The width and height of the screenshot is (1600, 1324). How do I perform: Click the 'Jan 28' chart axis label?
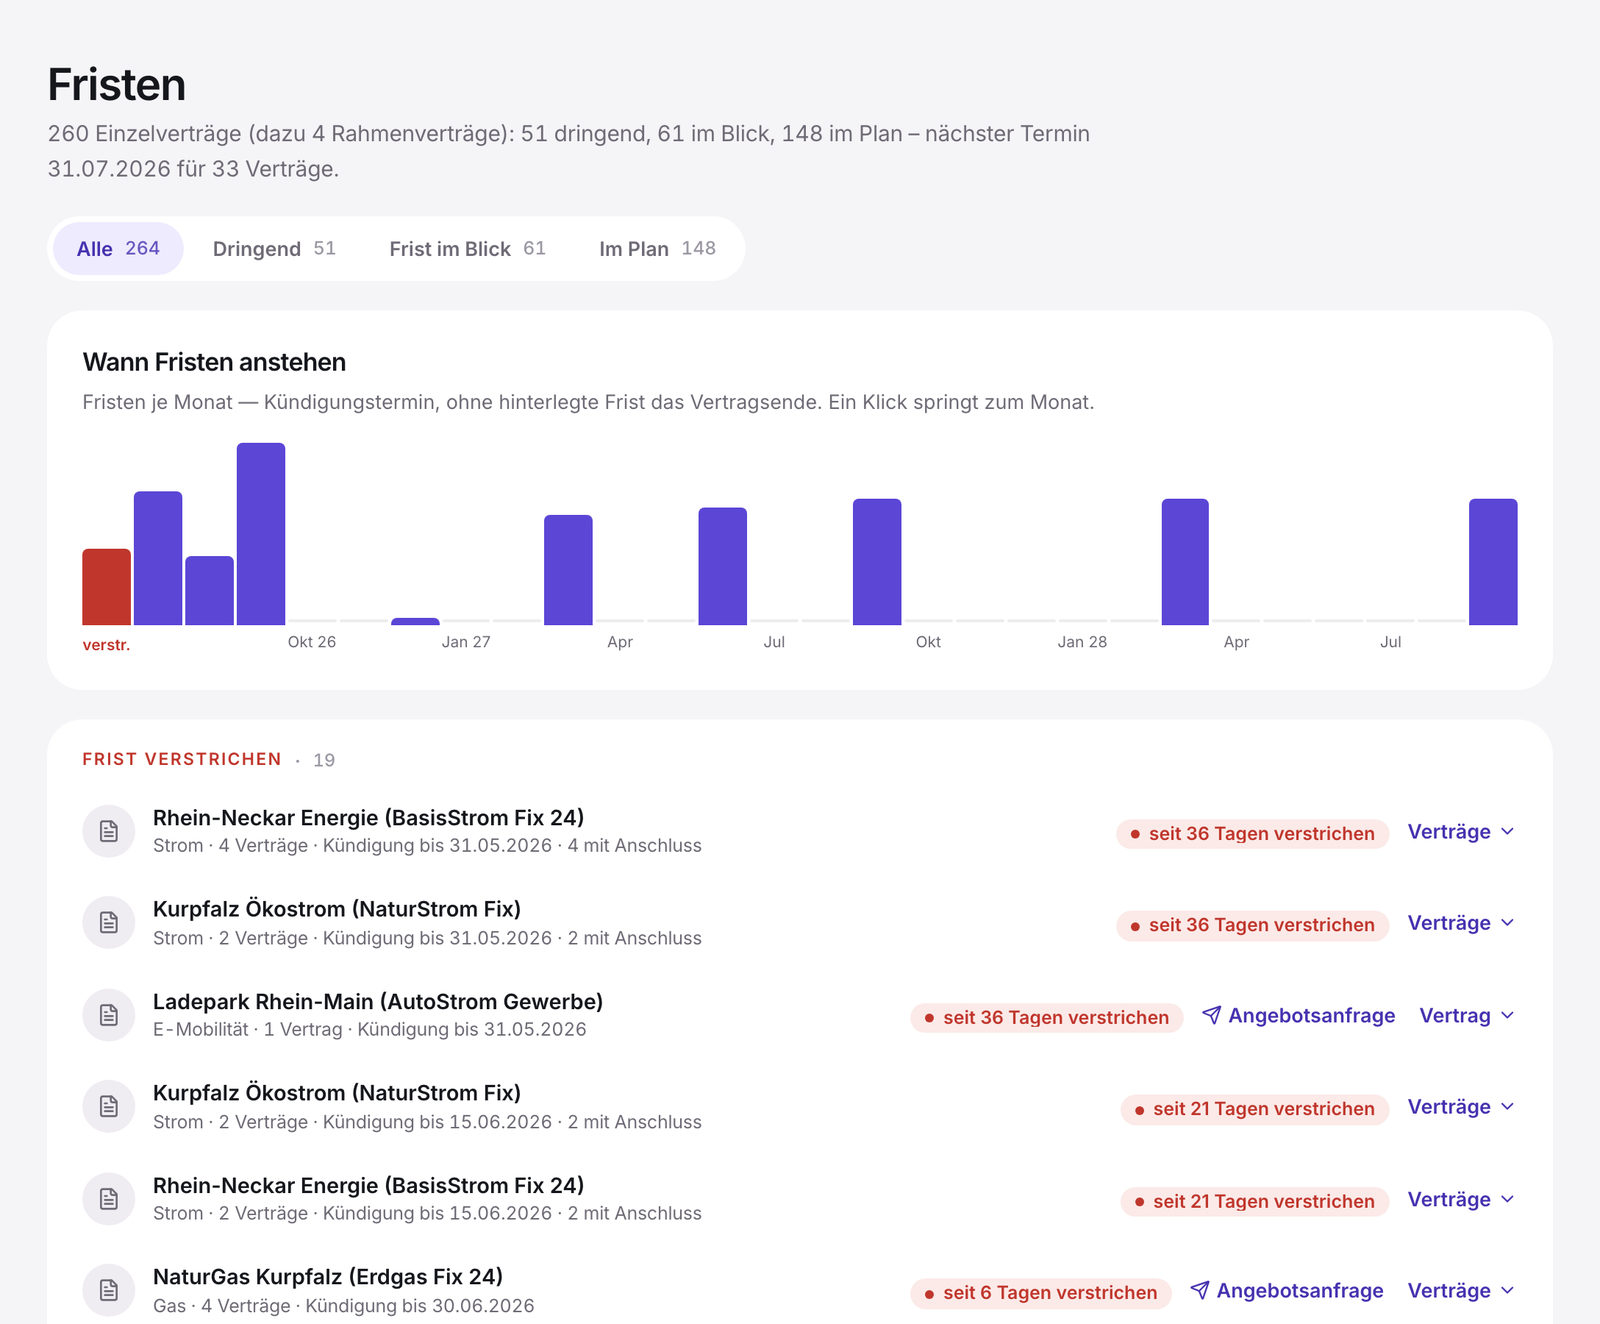[1082, 642]
